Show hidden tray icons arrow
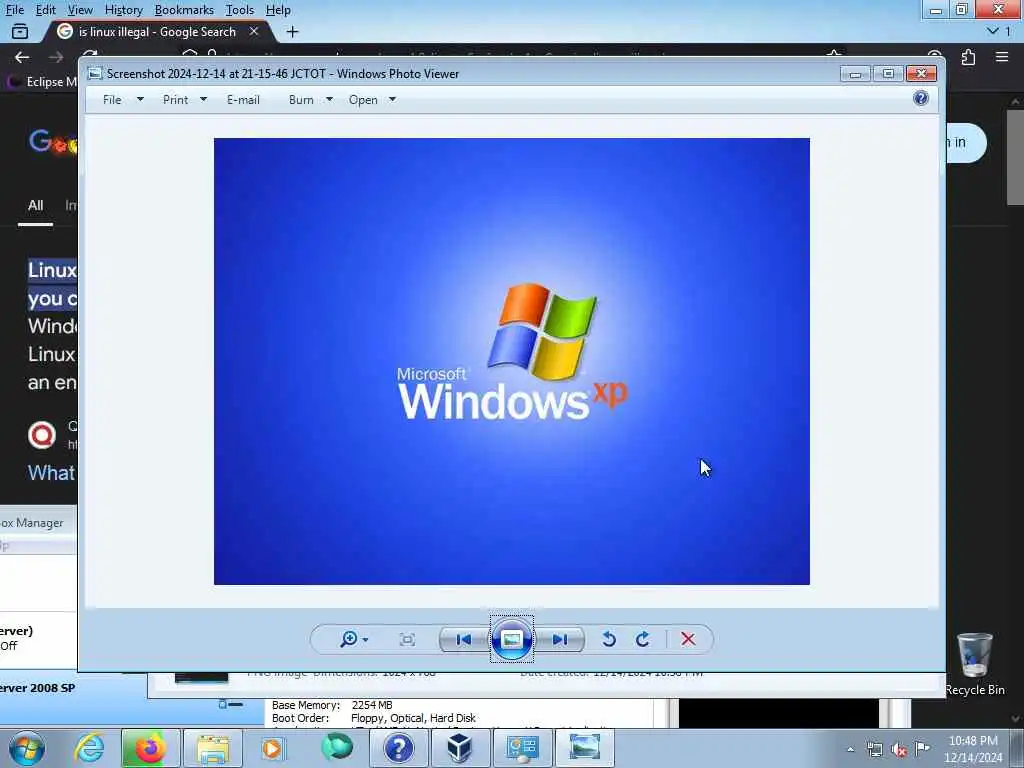1024x768 pixels. coord(850,750)
